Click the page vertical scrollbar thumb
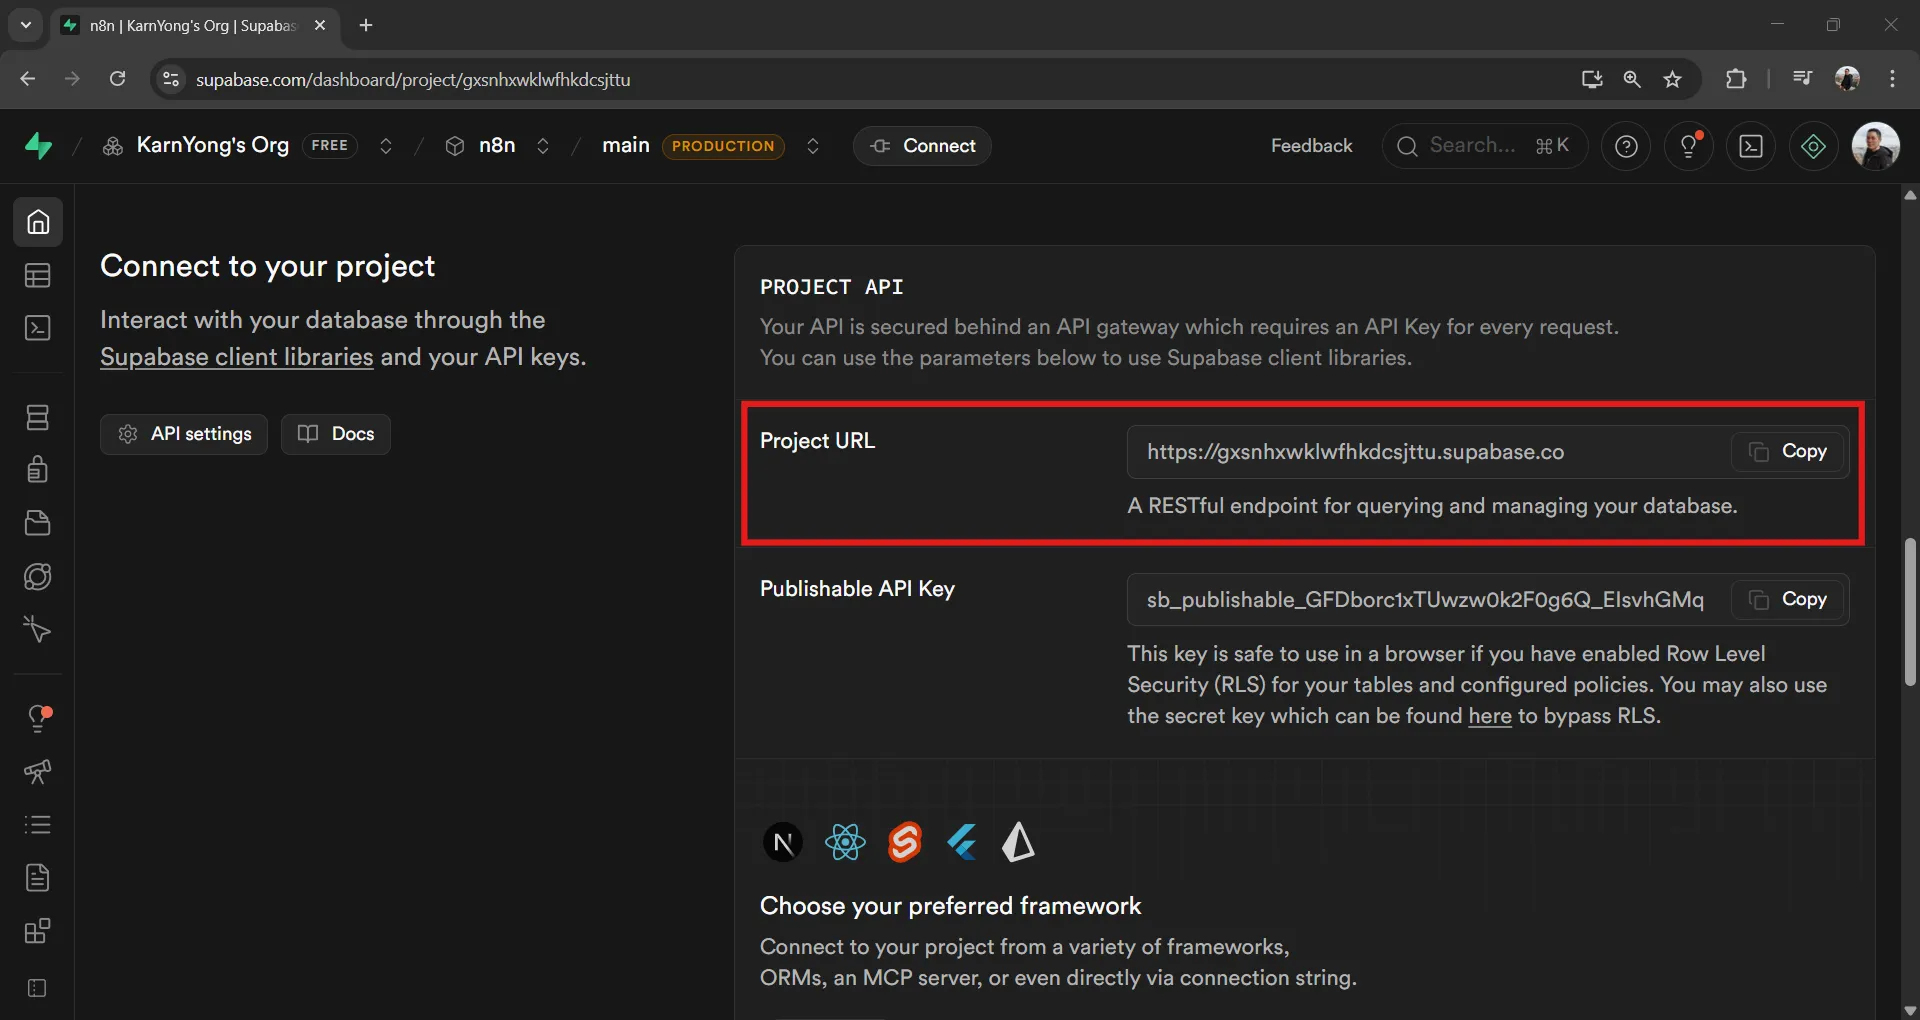 [x=1910, y=612]
